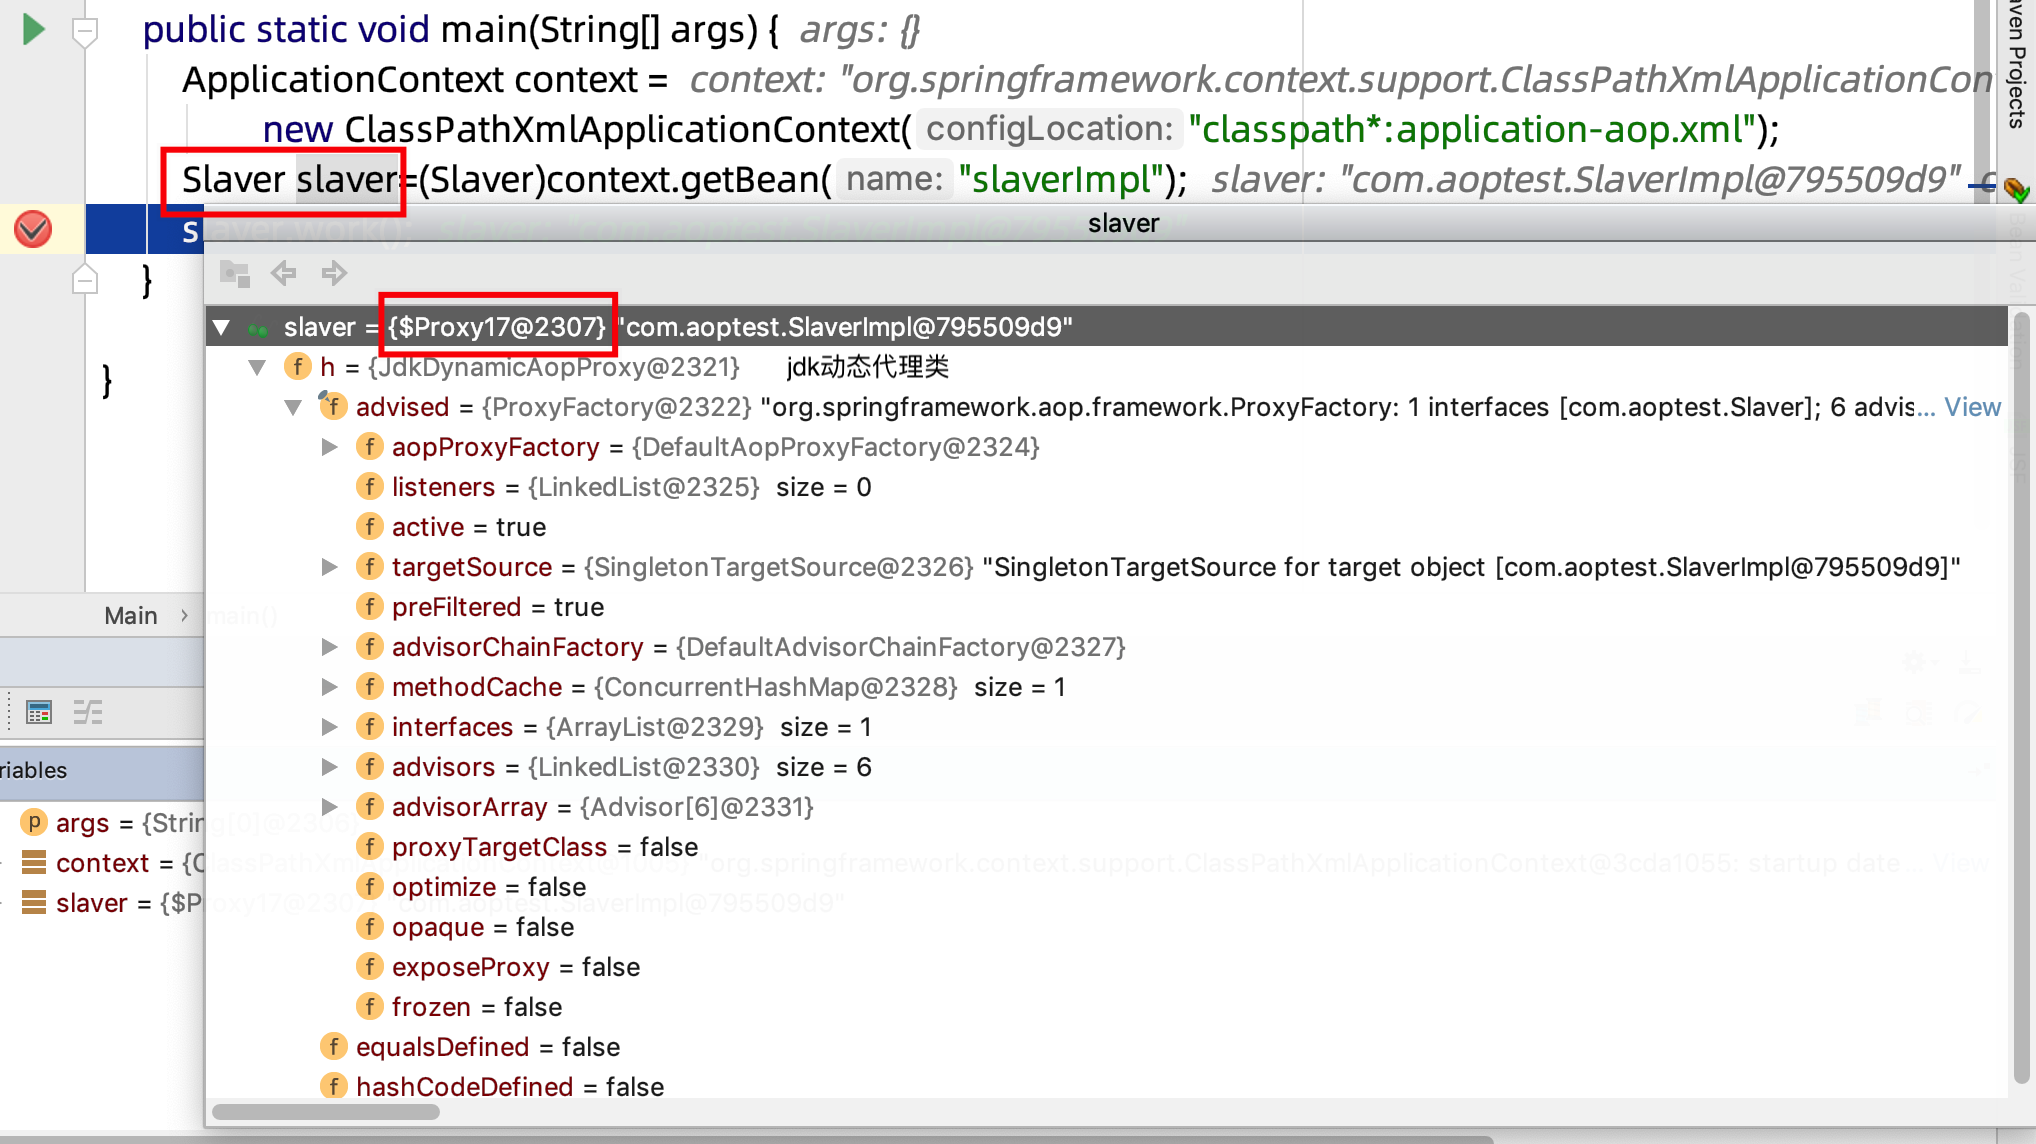This screenshot has width=2036, height=1144.
Task: Open the View link for advised value
Action: click(1972, 407)
